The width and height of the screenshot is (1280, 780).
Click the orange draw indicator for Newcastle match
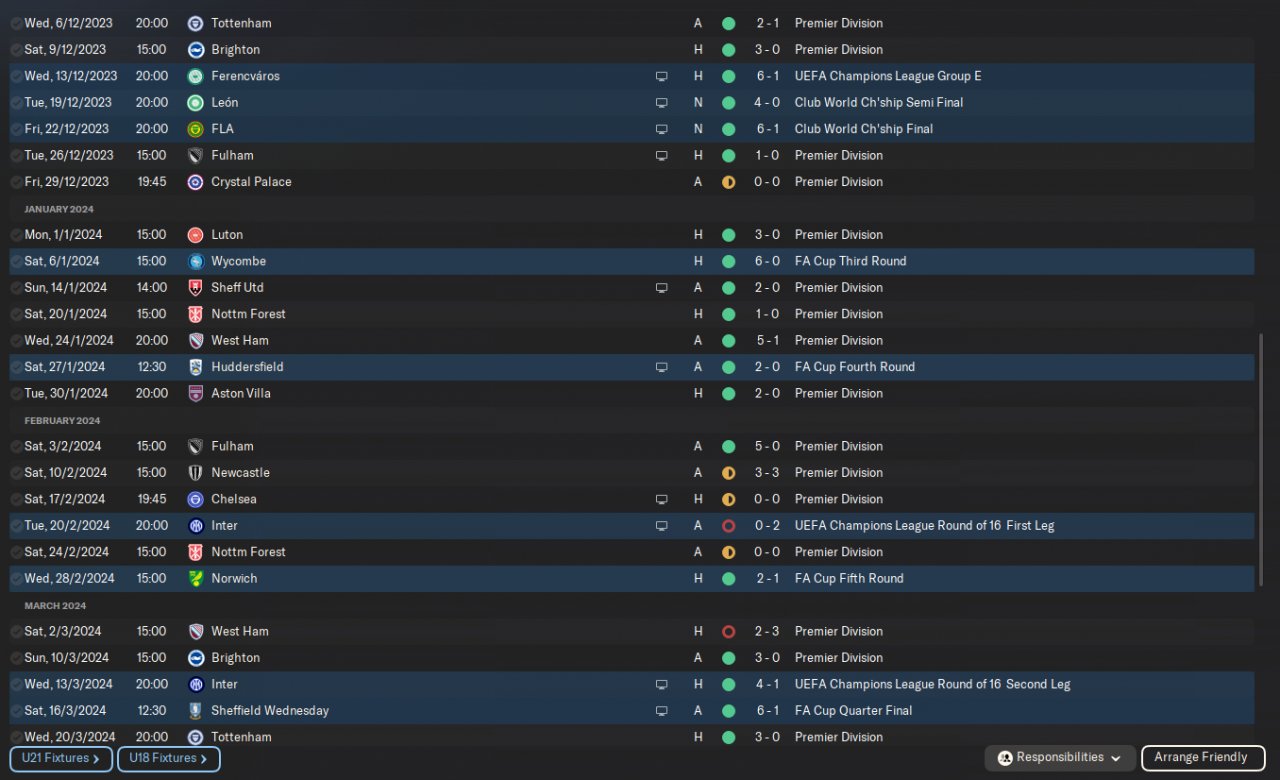coord(728,473)
